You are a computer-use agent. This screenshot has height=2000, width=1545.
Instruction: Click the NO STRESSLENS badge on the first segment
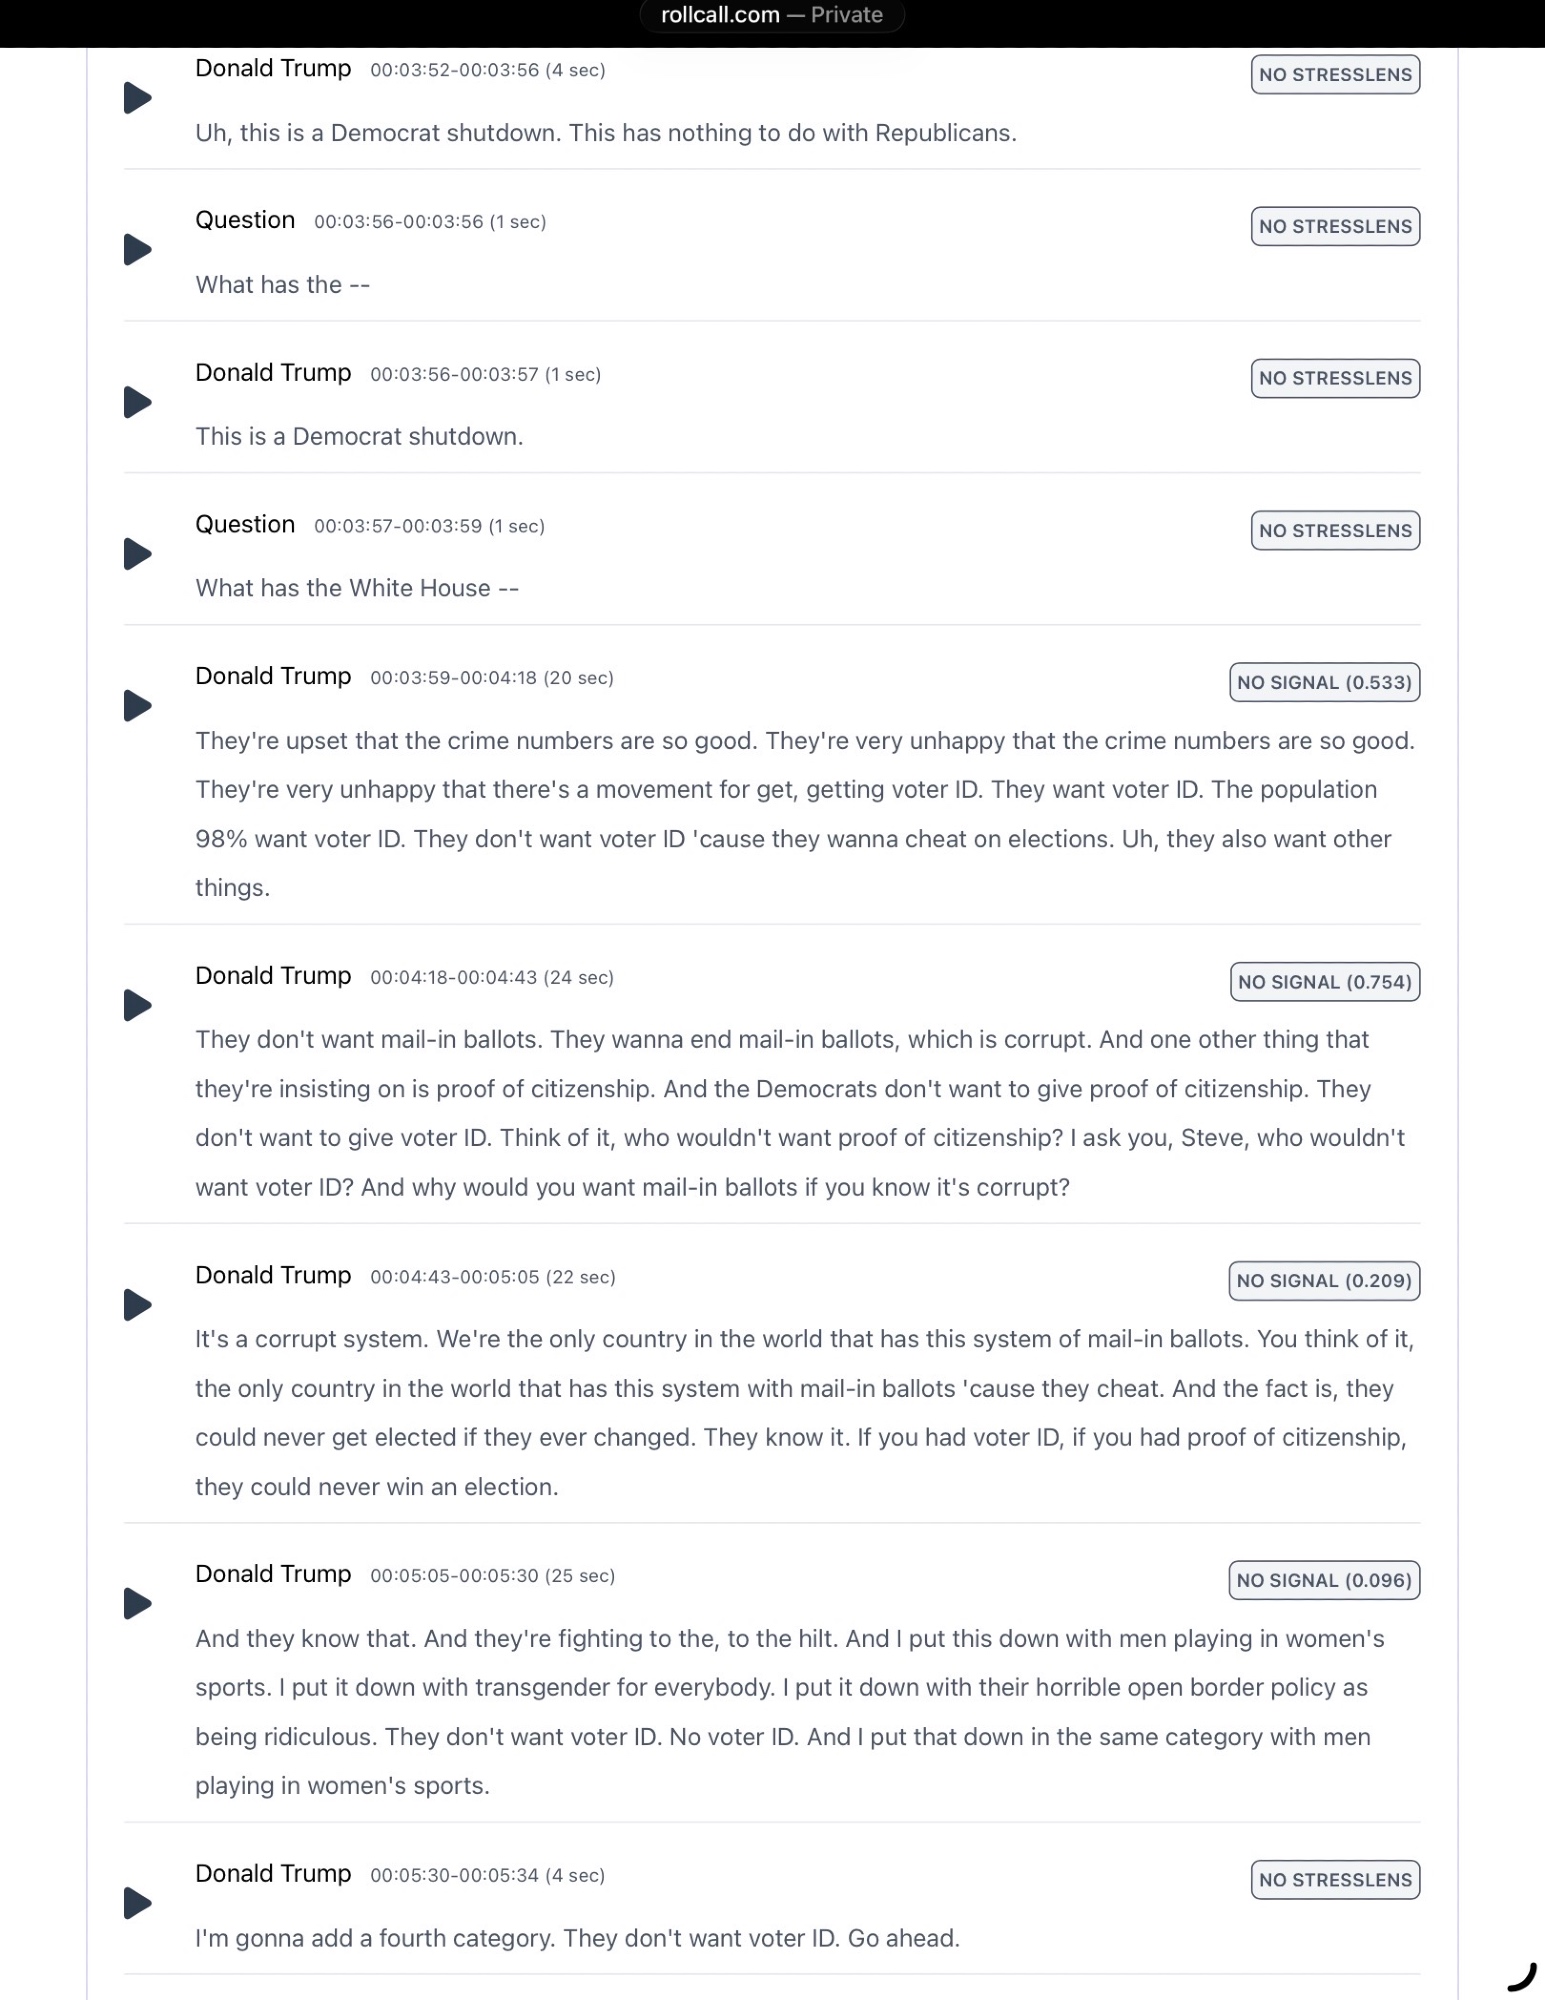point(1335,75)
